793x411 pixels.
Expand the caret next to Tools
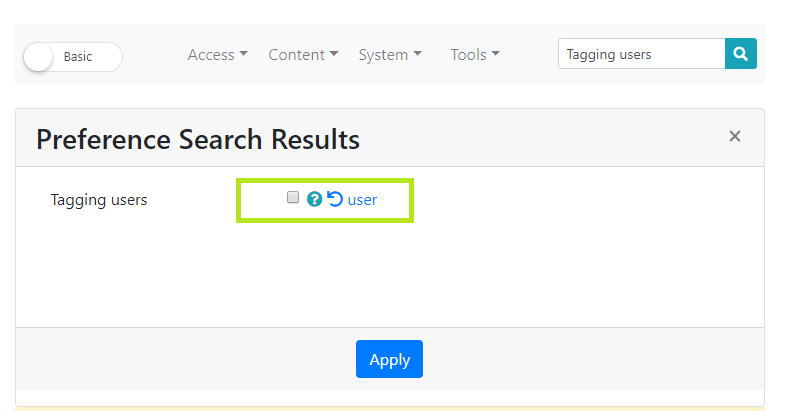point(496,54)
